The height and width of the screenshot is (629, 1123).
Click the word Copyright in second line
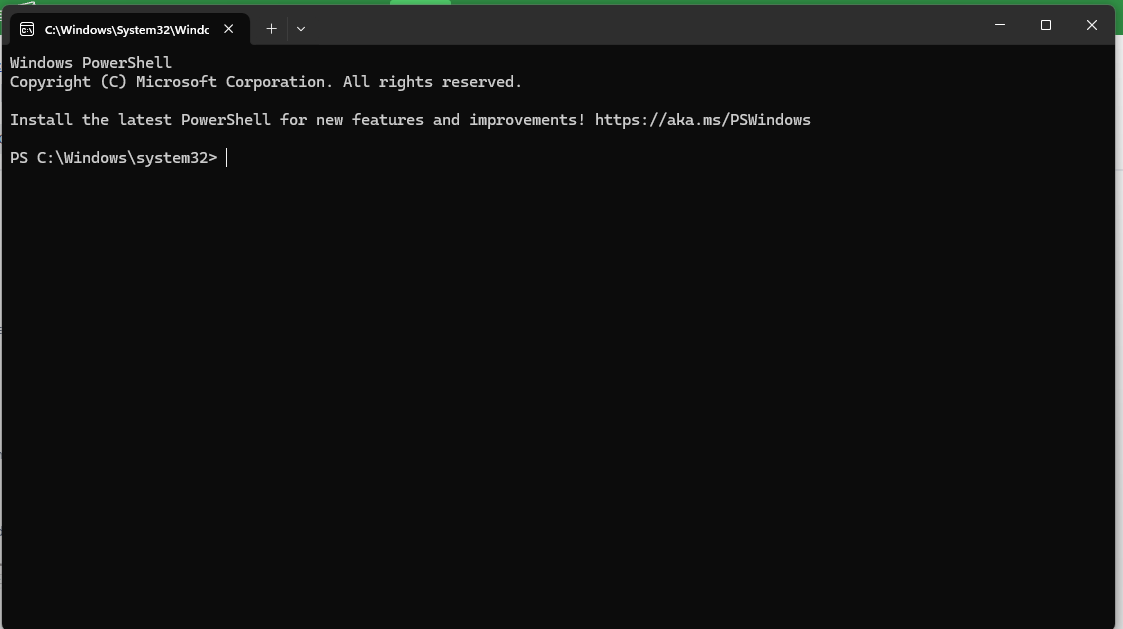click(x=50, y=82)
